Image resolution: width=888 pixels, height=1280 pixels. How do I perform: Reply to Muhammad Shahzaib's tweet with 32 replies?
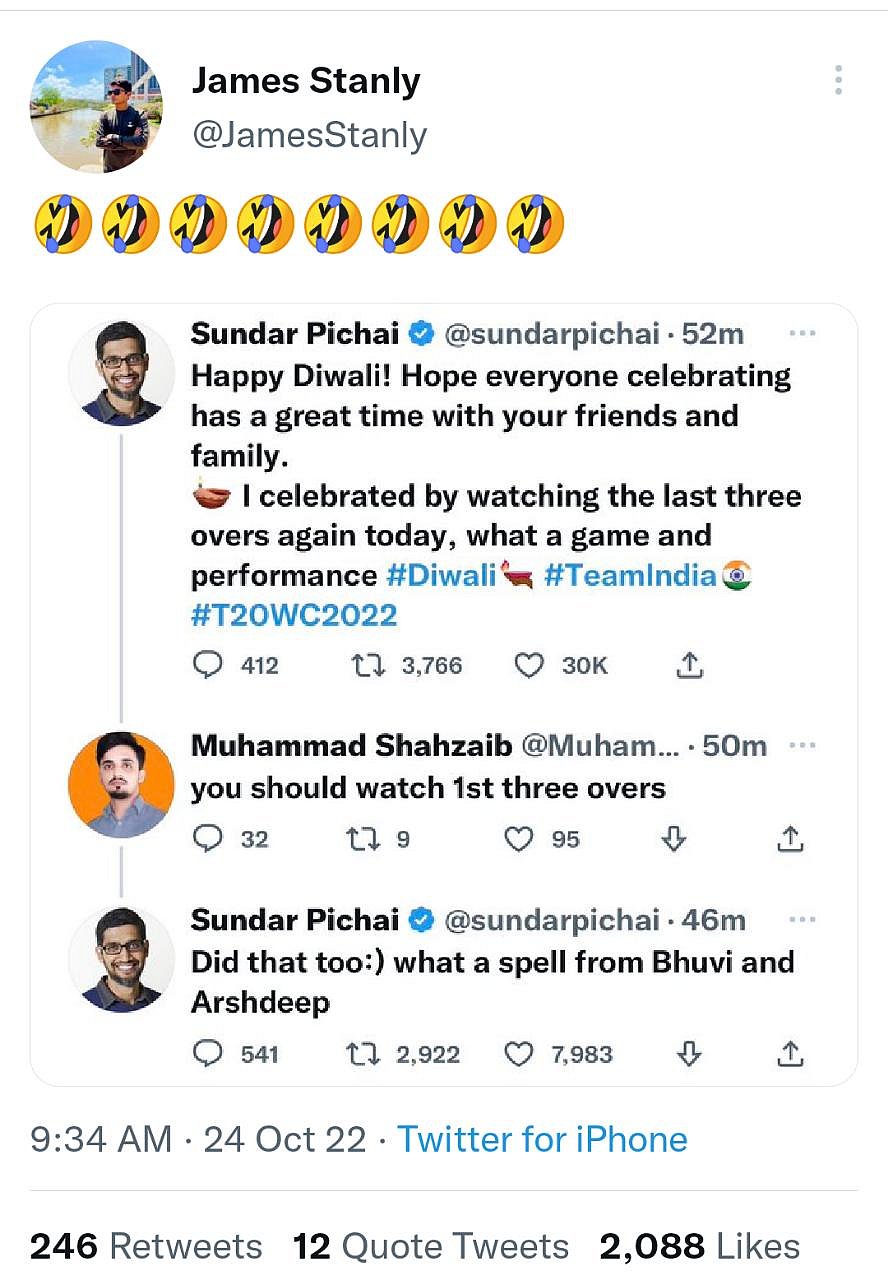[206, 839]
